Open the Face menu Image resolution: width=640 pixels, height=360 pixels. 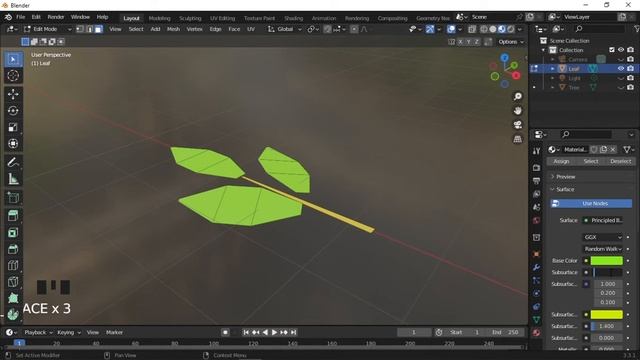click(x=234, y=29)
